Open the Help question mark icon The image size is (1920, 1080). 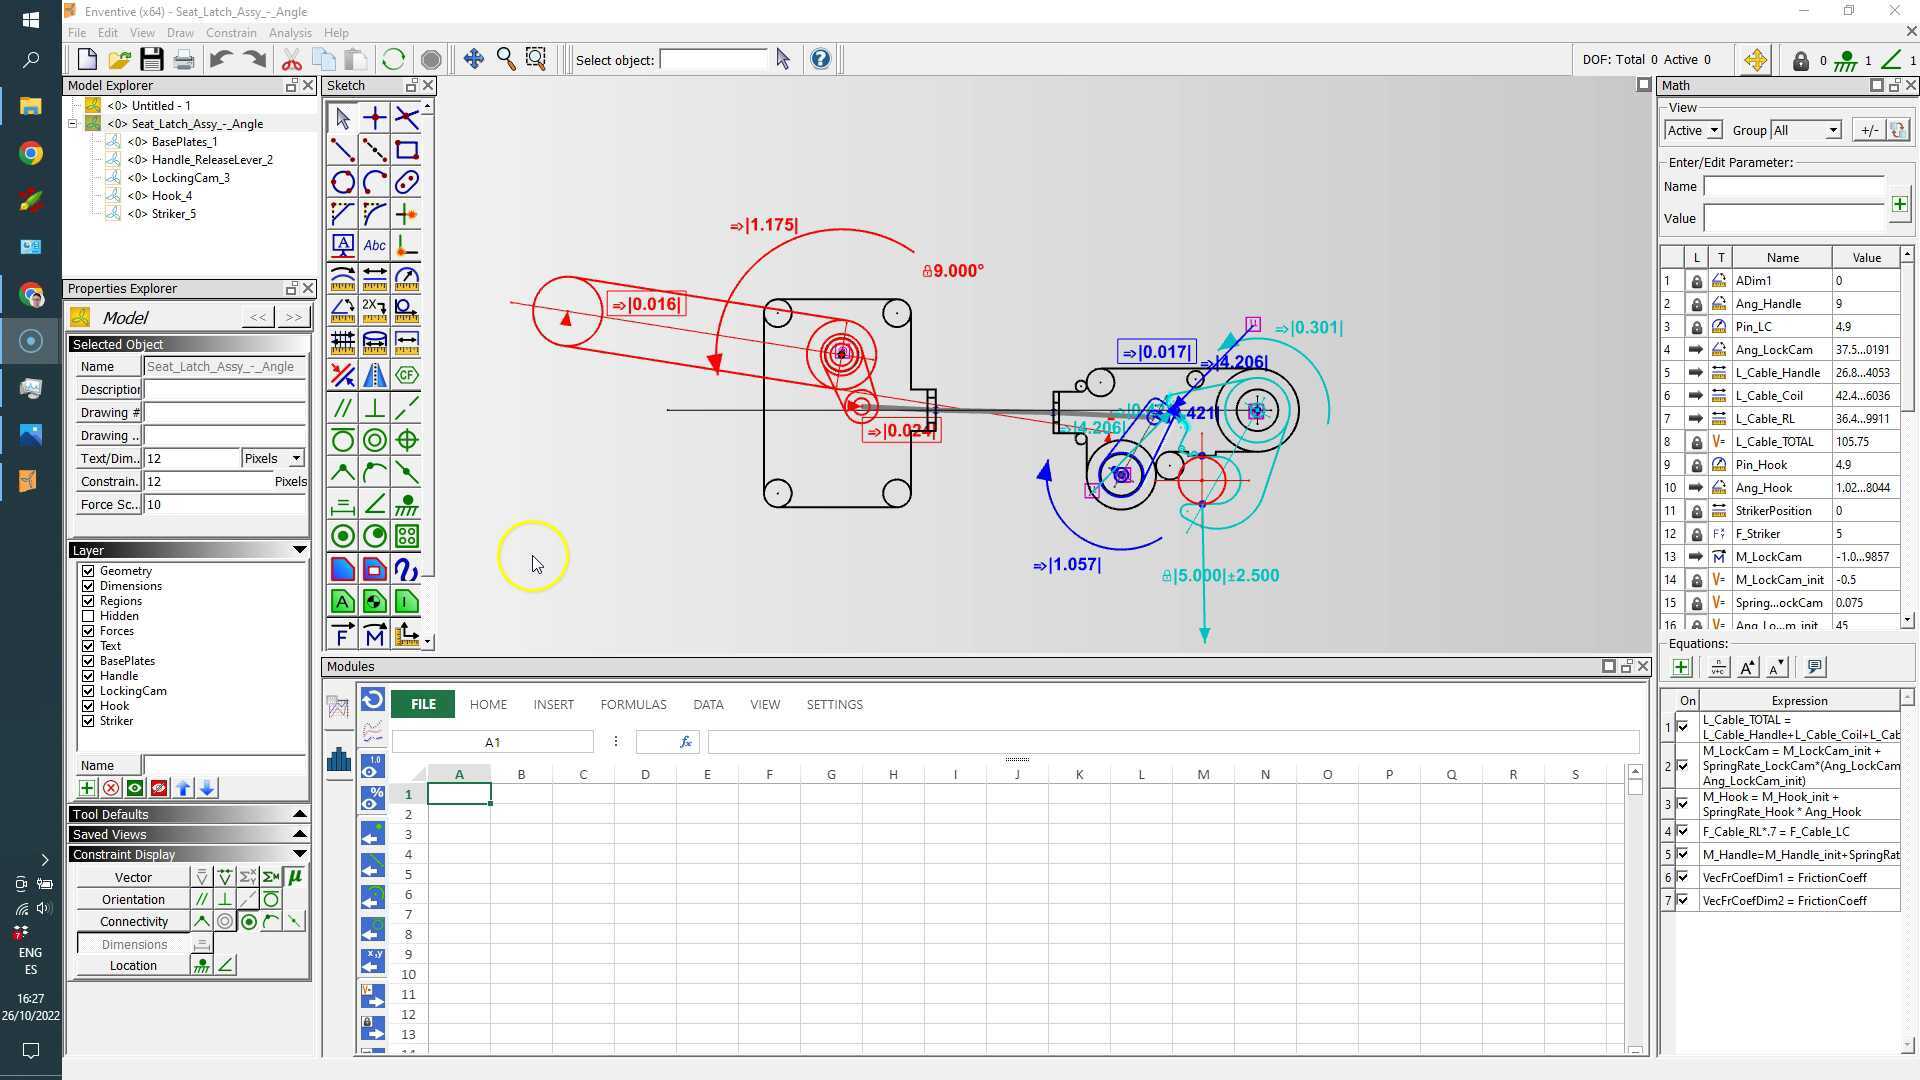[x=820, y=59]
